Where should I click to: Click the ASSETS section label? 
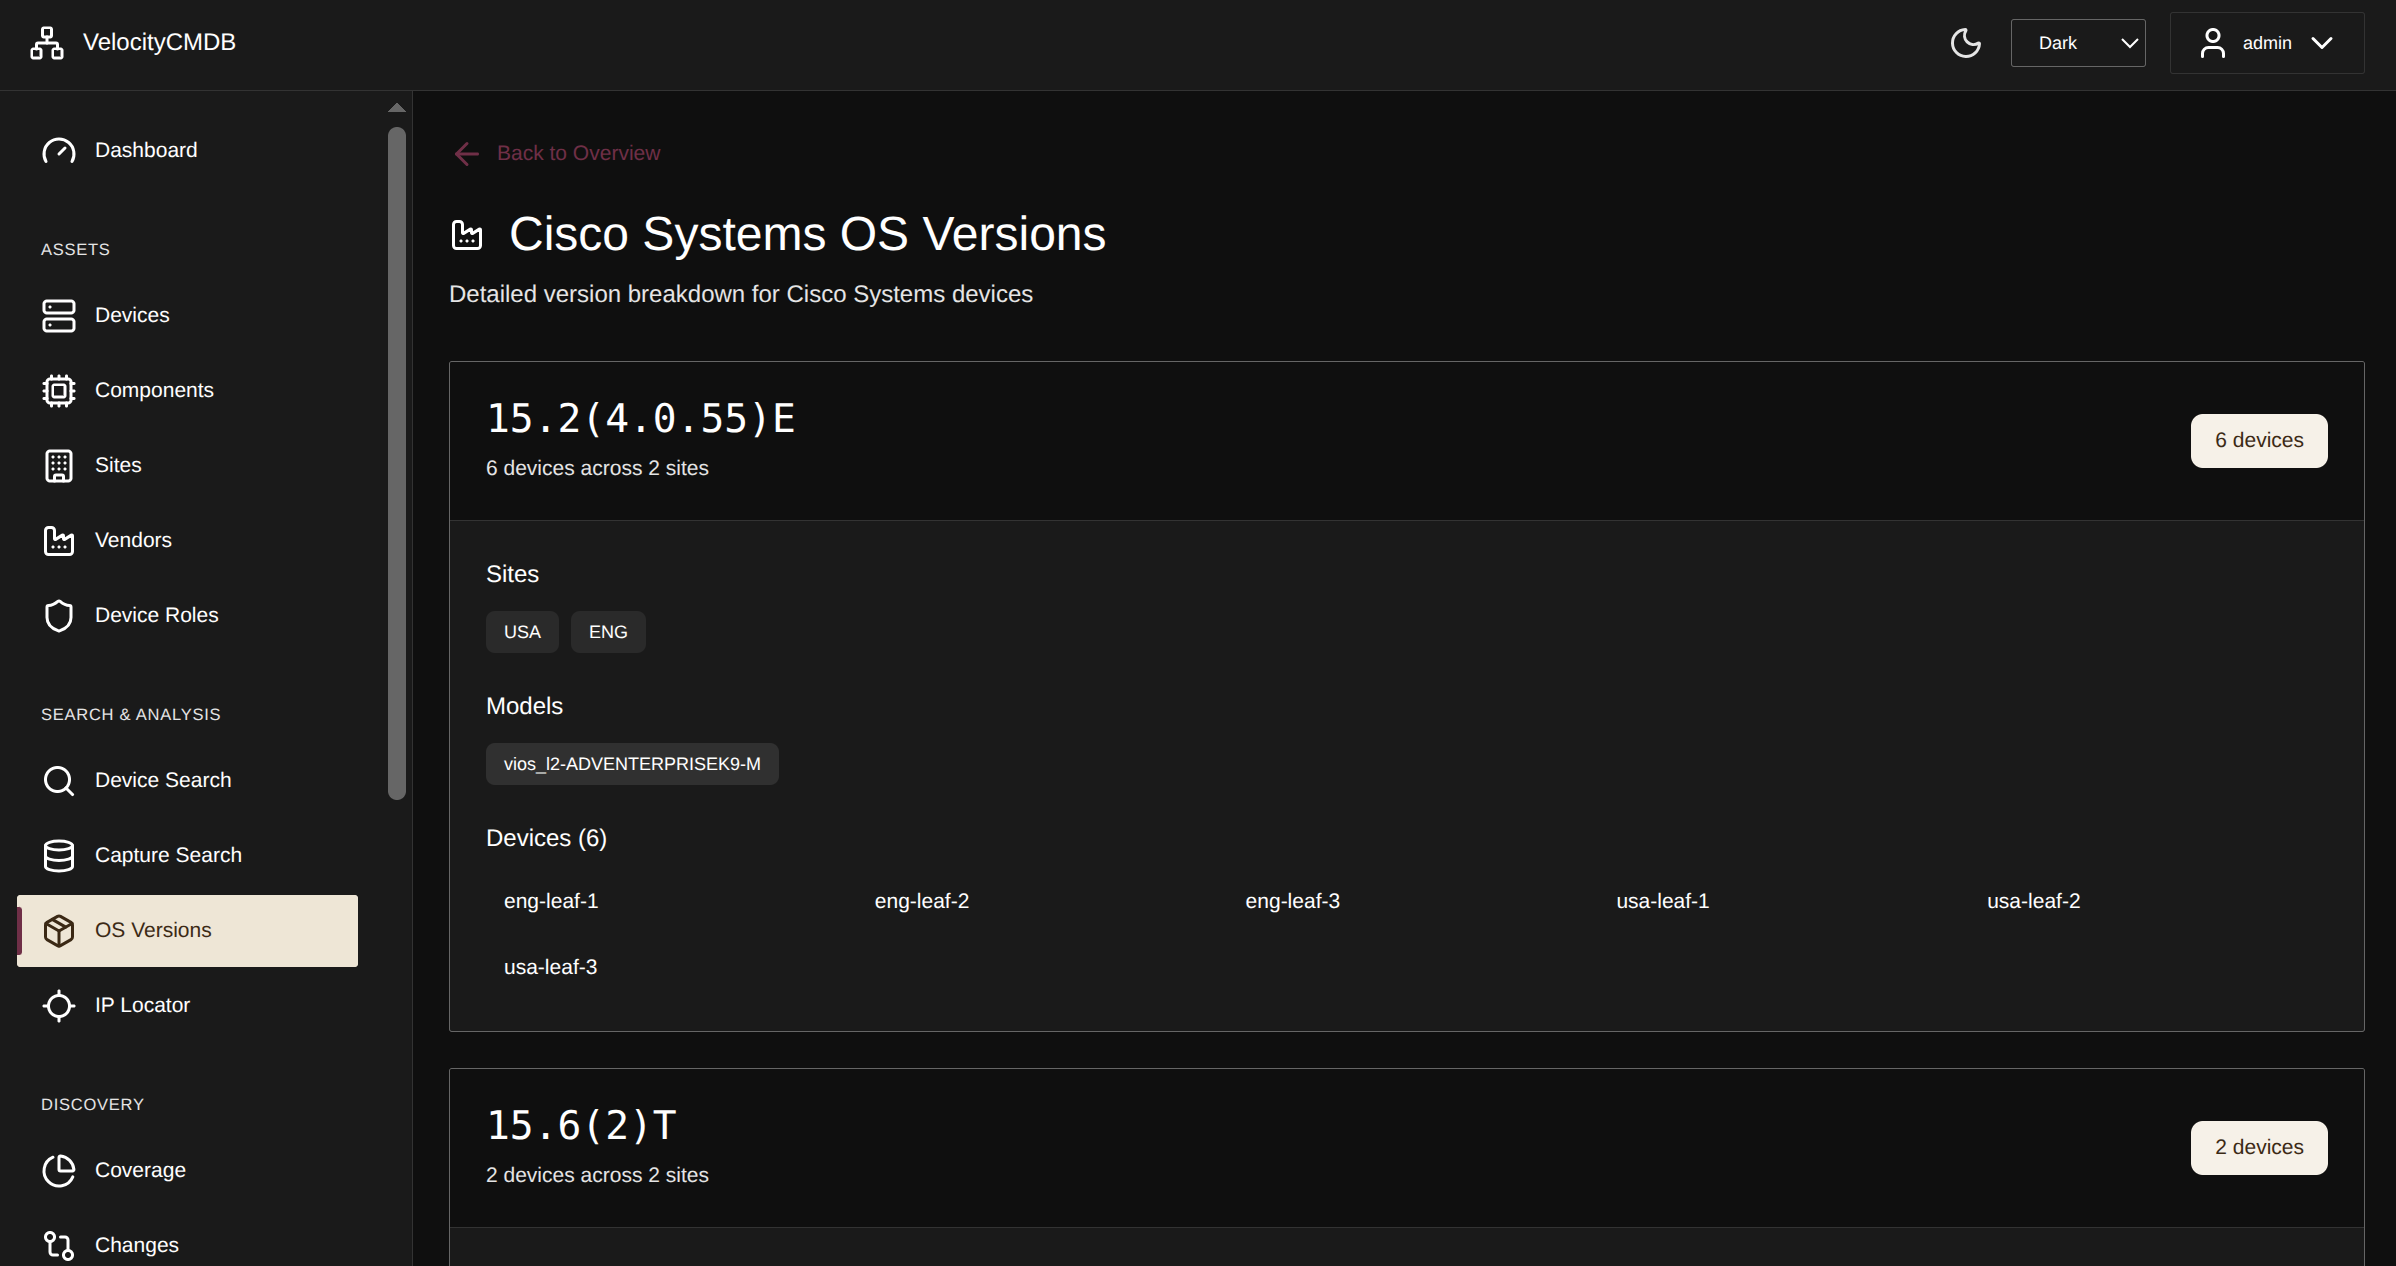pyautogui.click(x=75, y=249)
